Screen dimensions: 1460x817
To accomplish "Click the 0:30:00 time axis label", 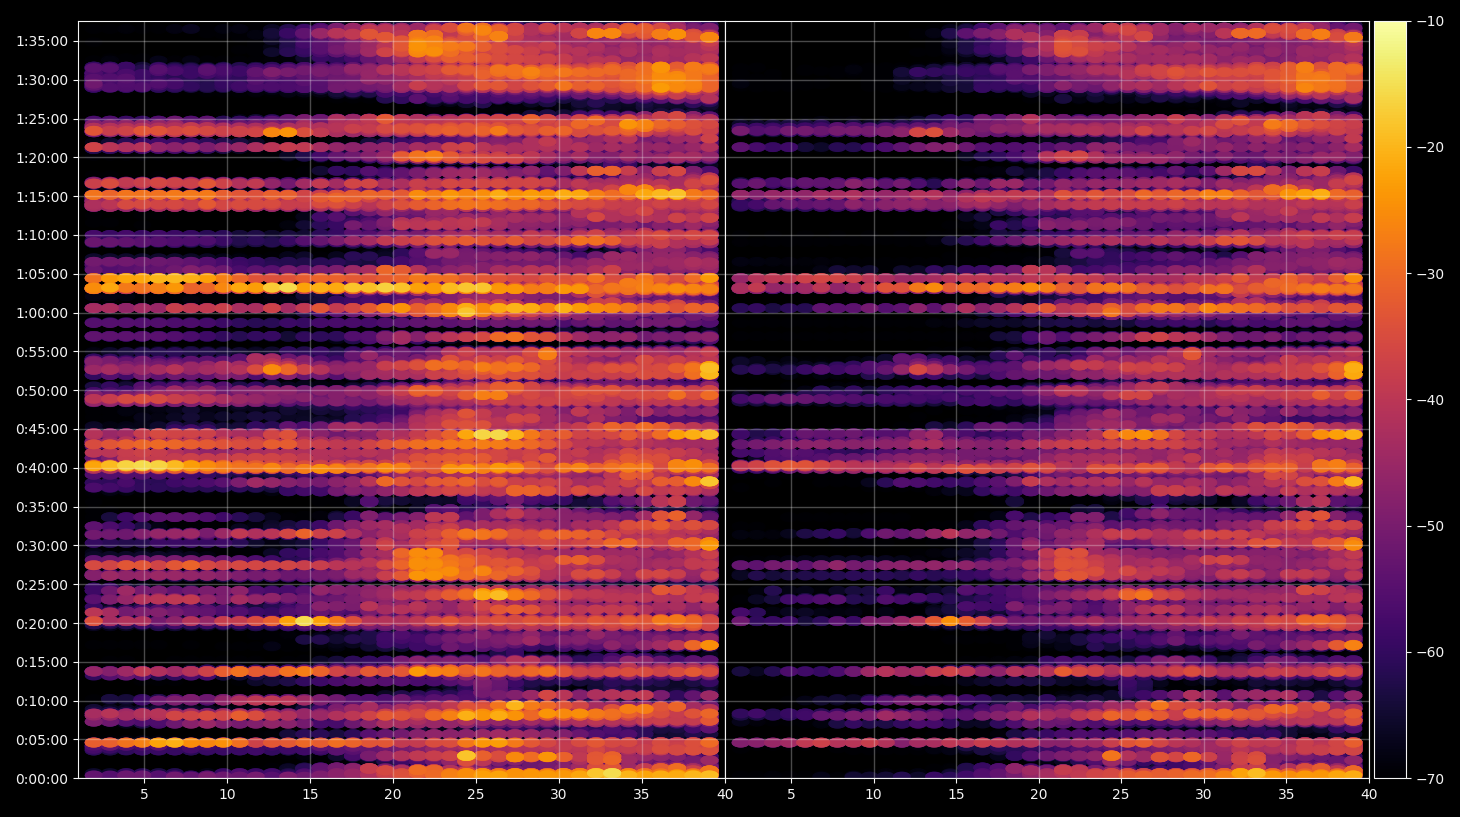I will click(42, 546).
